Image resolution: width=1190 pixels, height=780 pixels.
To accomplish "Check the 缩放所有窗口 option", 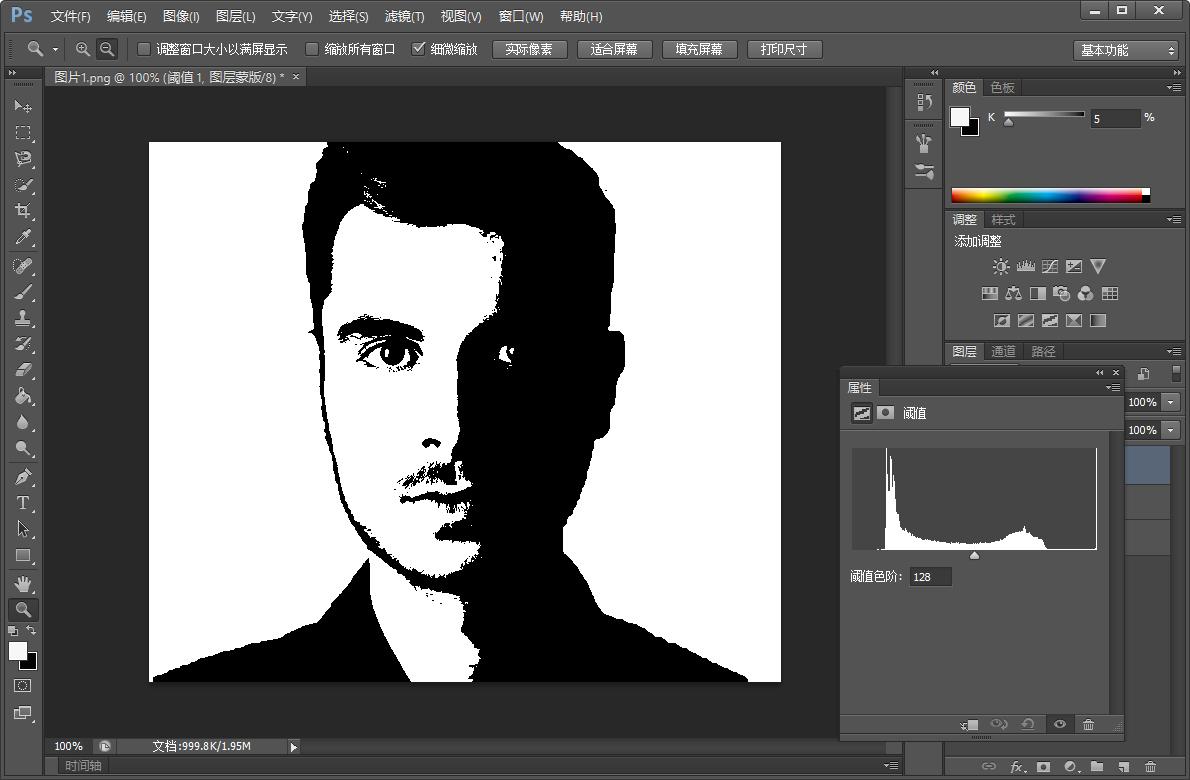I will coord(312,49).
